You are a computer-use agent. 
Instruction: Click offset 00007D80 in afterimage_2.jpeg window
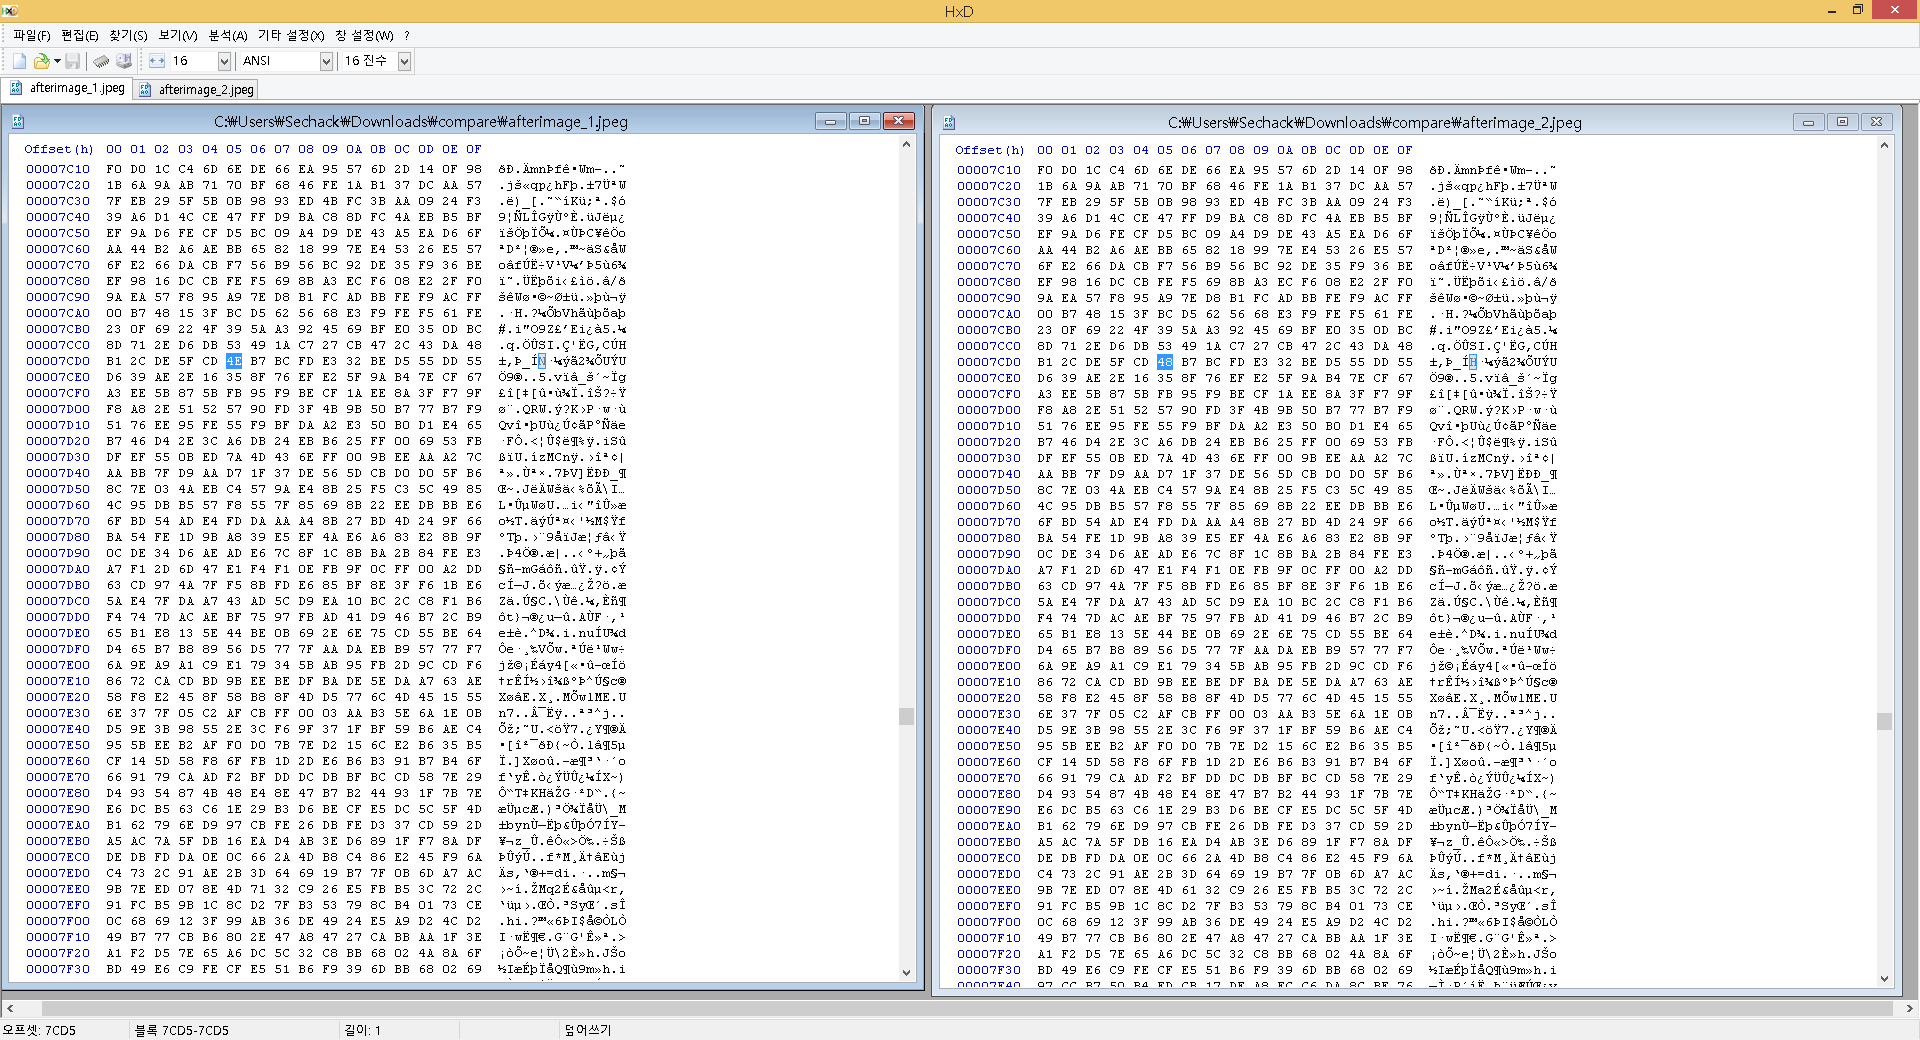click(989, 538)
